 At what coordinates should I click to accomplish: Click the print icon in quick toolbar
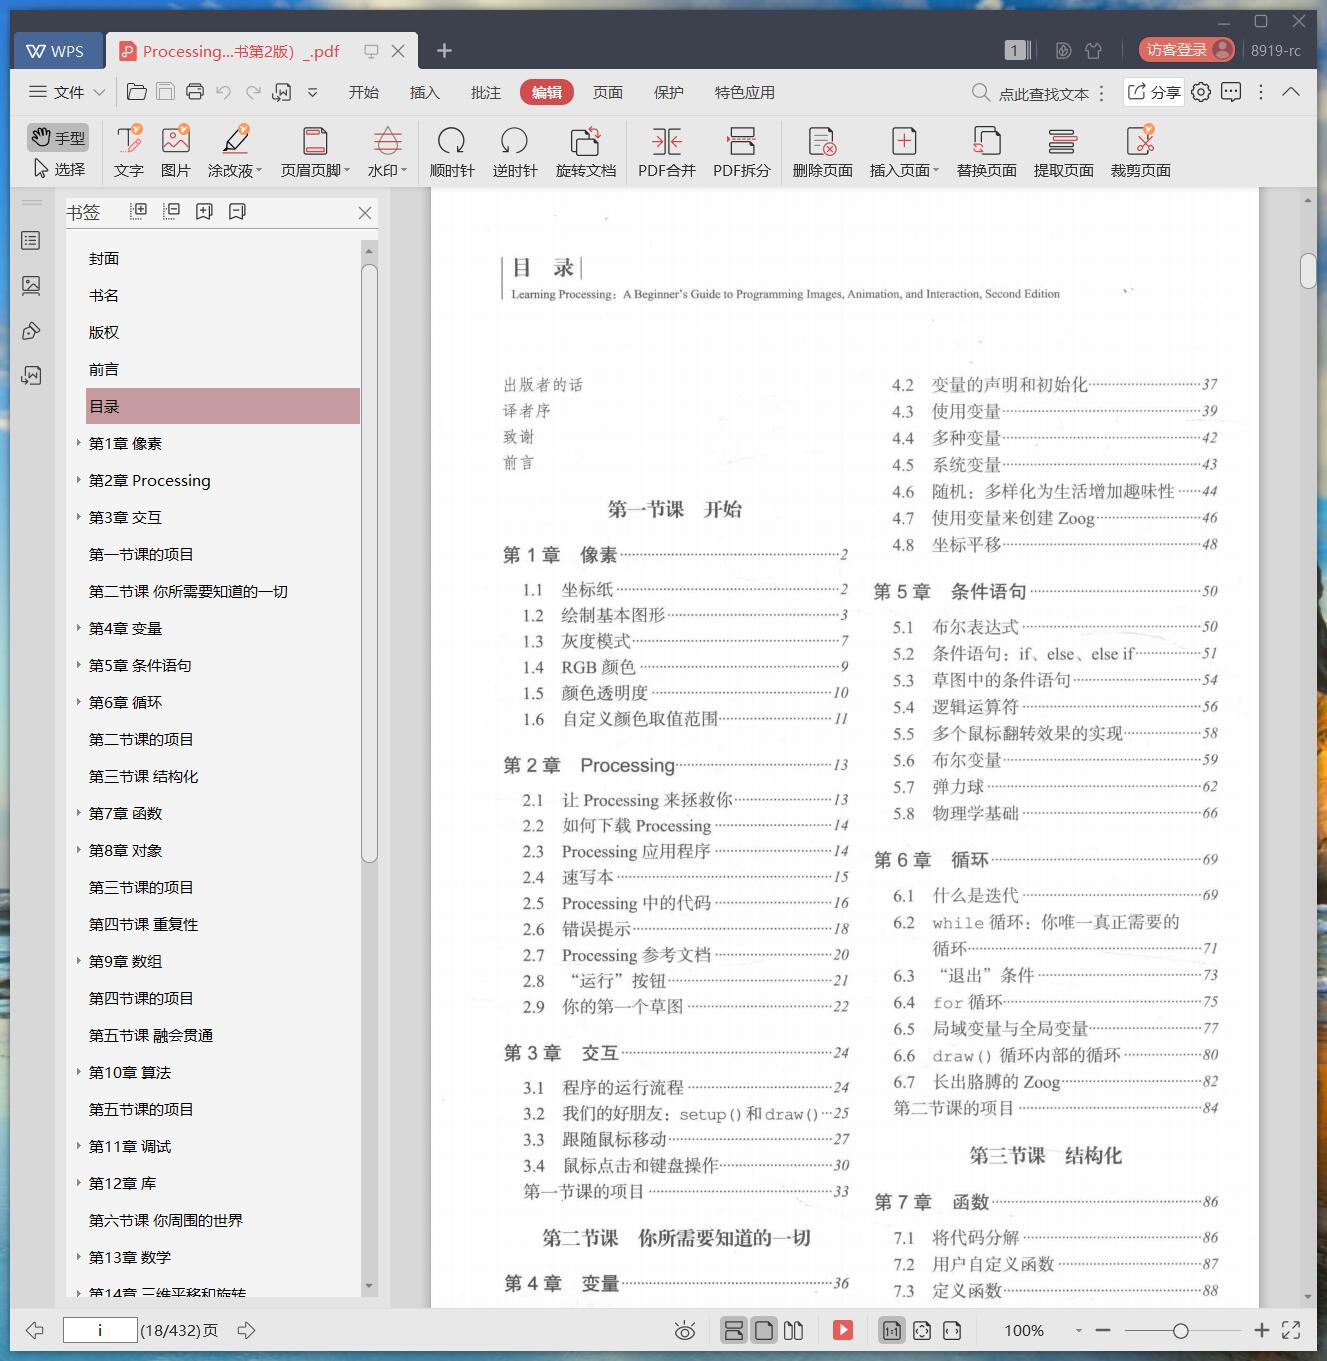(195, 92)
